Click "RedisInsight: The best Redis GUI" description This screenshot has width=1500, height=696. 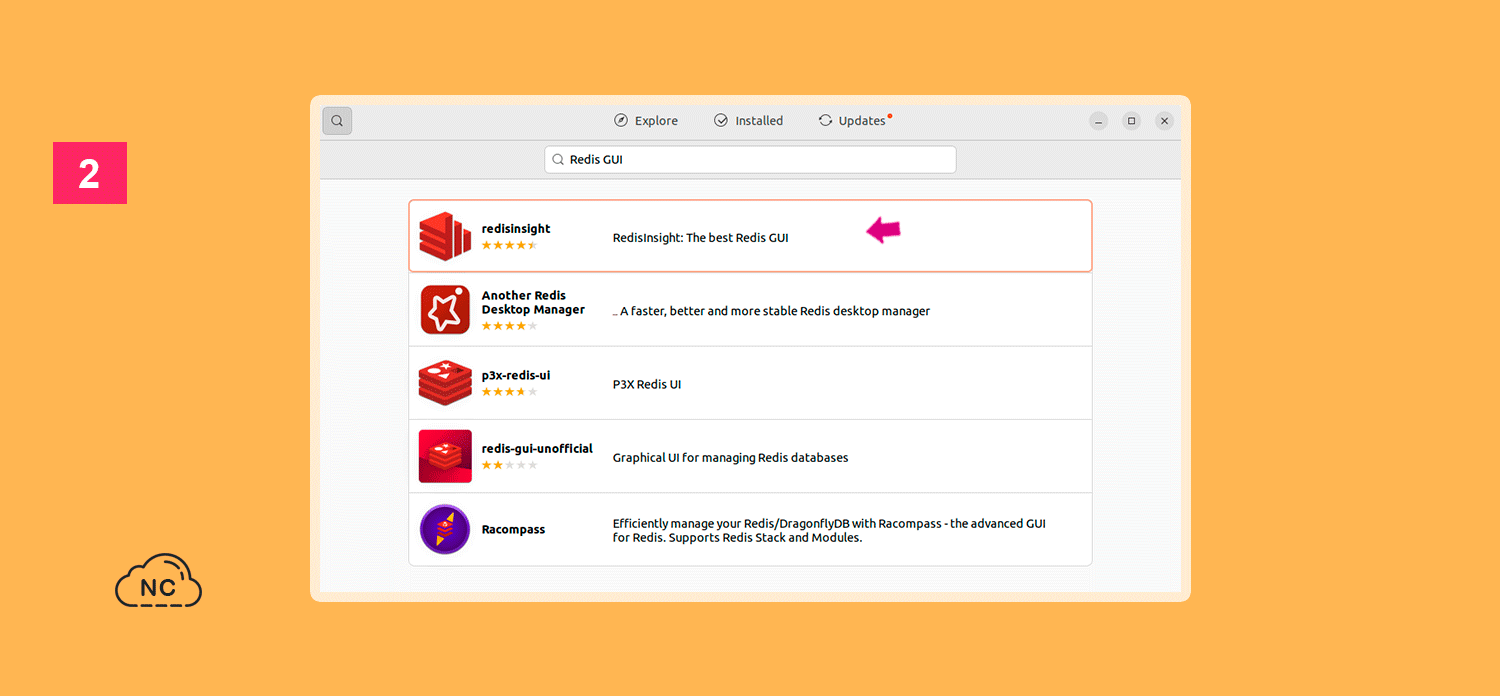point(700,238)
